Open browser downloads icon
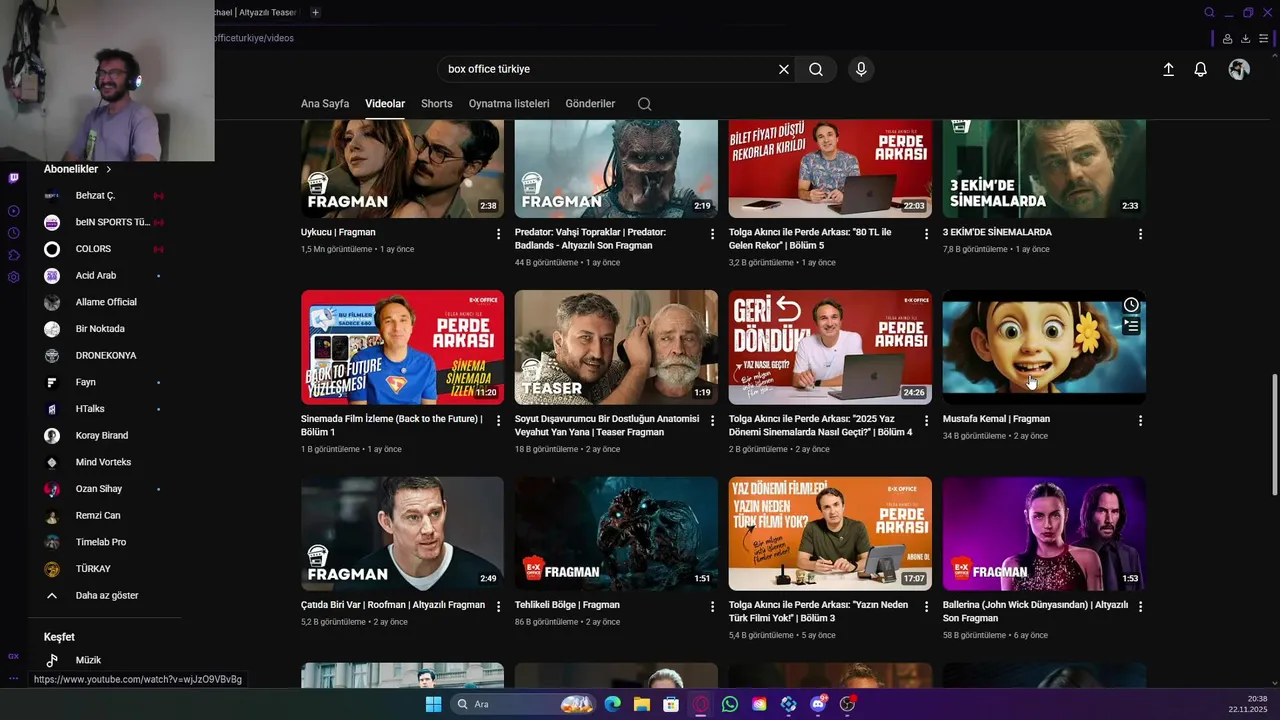1280x720 pixels. click(x=1245, y=38)
